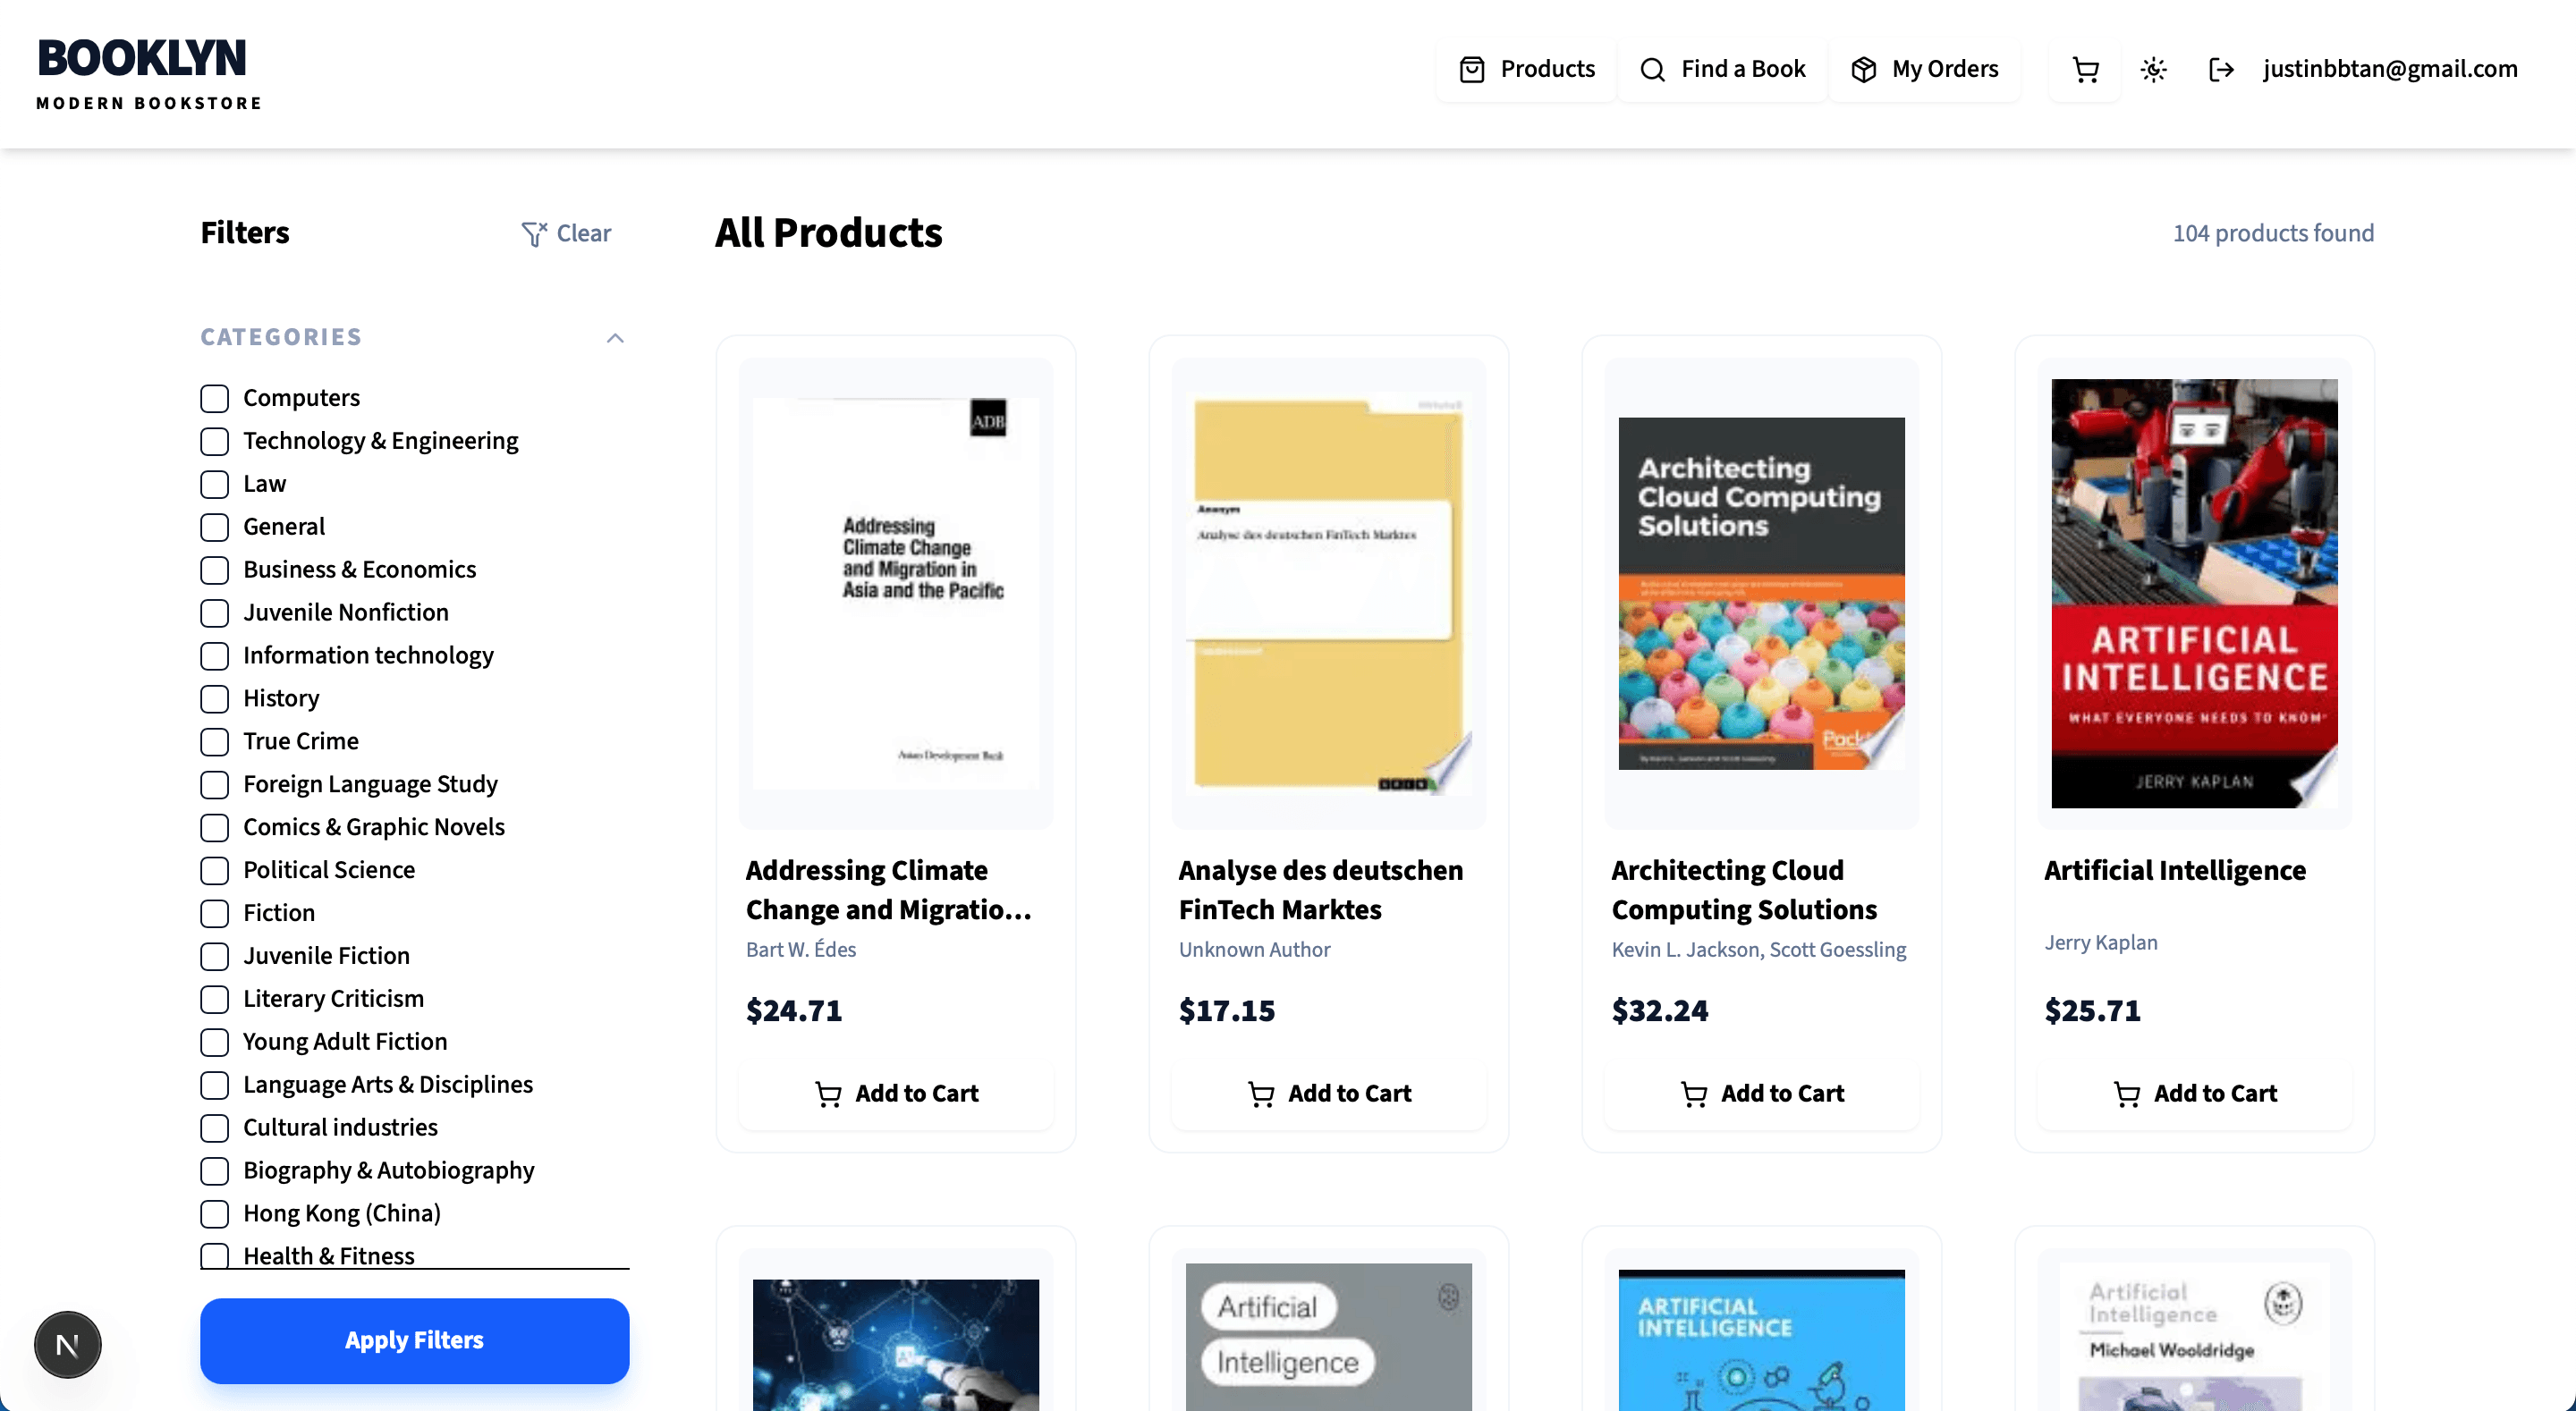This screenshot has width=2576, height=1411.
Task: Check the True Crime checkbox
Action: [x=214, y=741]
